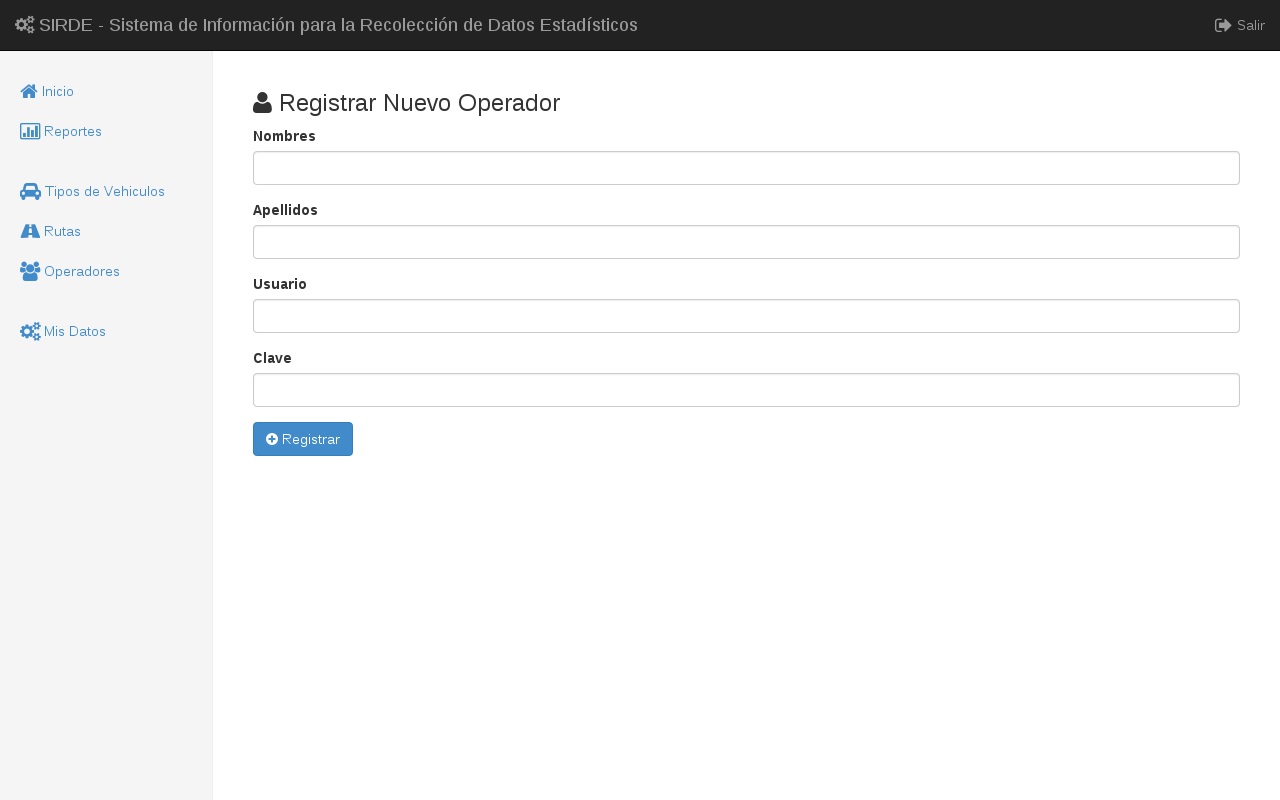Focus the Apellidos input field

746,242
